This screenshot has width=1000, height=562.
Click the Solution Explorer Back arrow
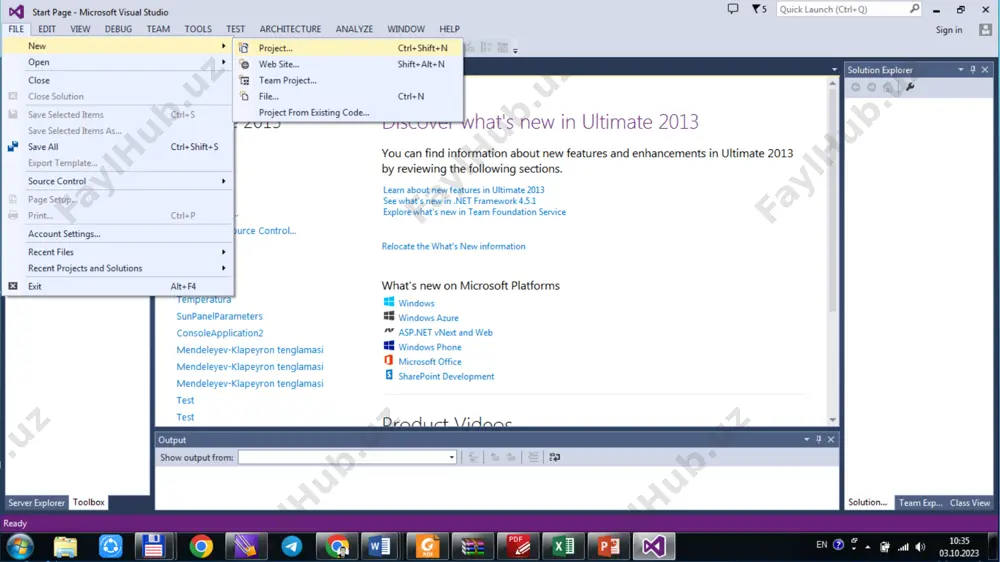[x=855, y=87]
